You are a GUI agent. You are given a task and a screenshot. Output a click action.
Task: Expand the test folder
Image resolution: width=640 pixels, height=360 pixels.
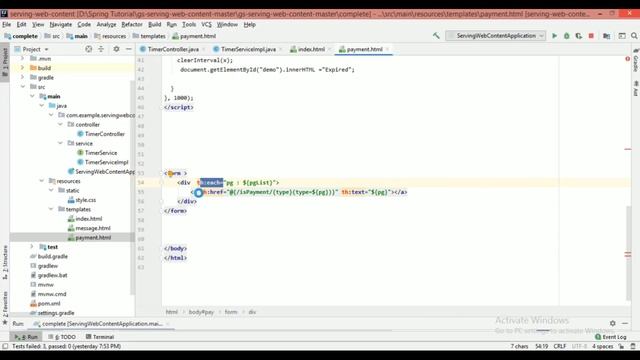pos(32,247)
